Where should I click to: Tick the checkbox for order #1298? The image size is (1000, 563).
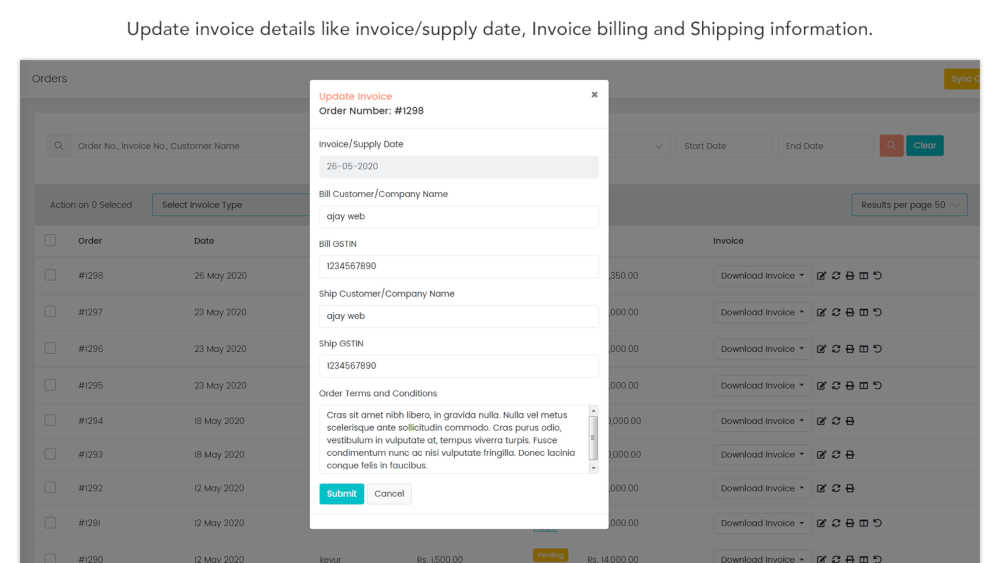tap(50, 275)
